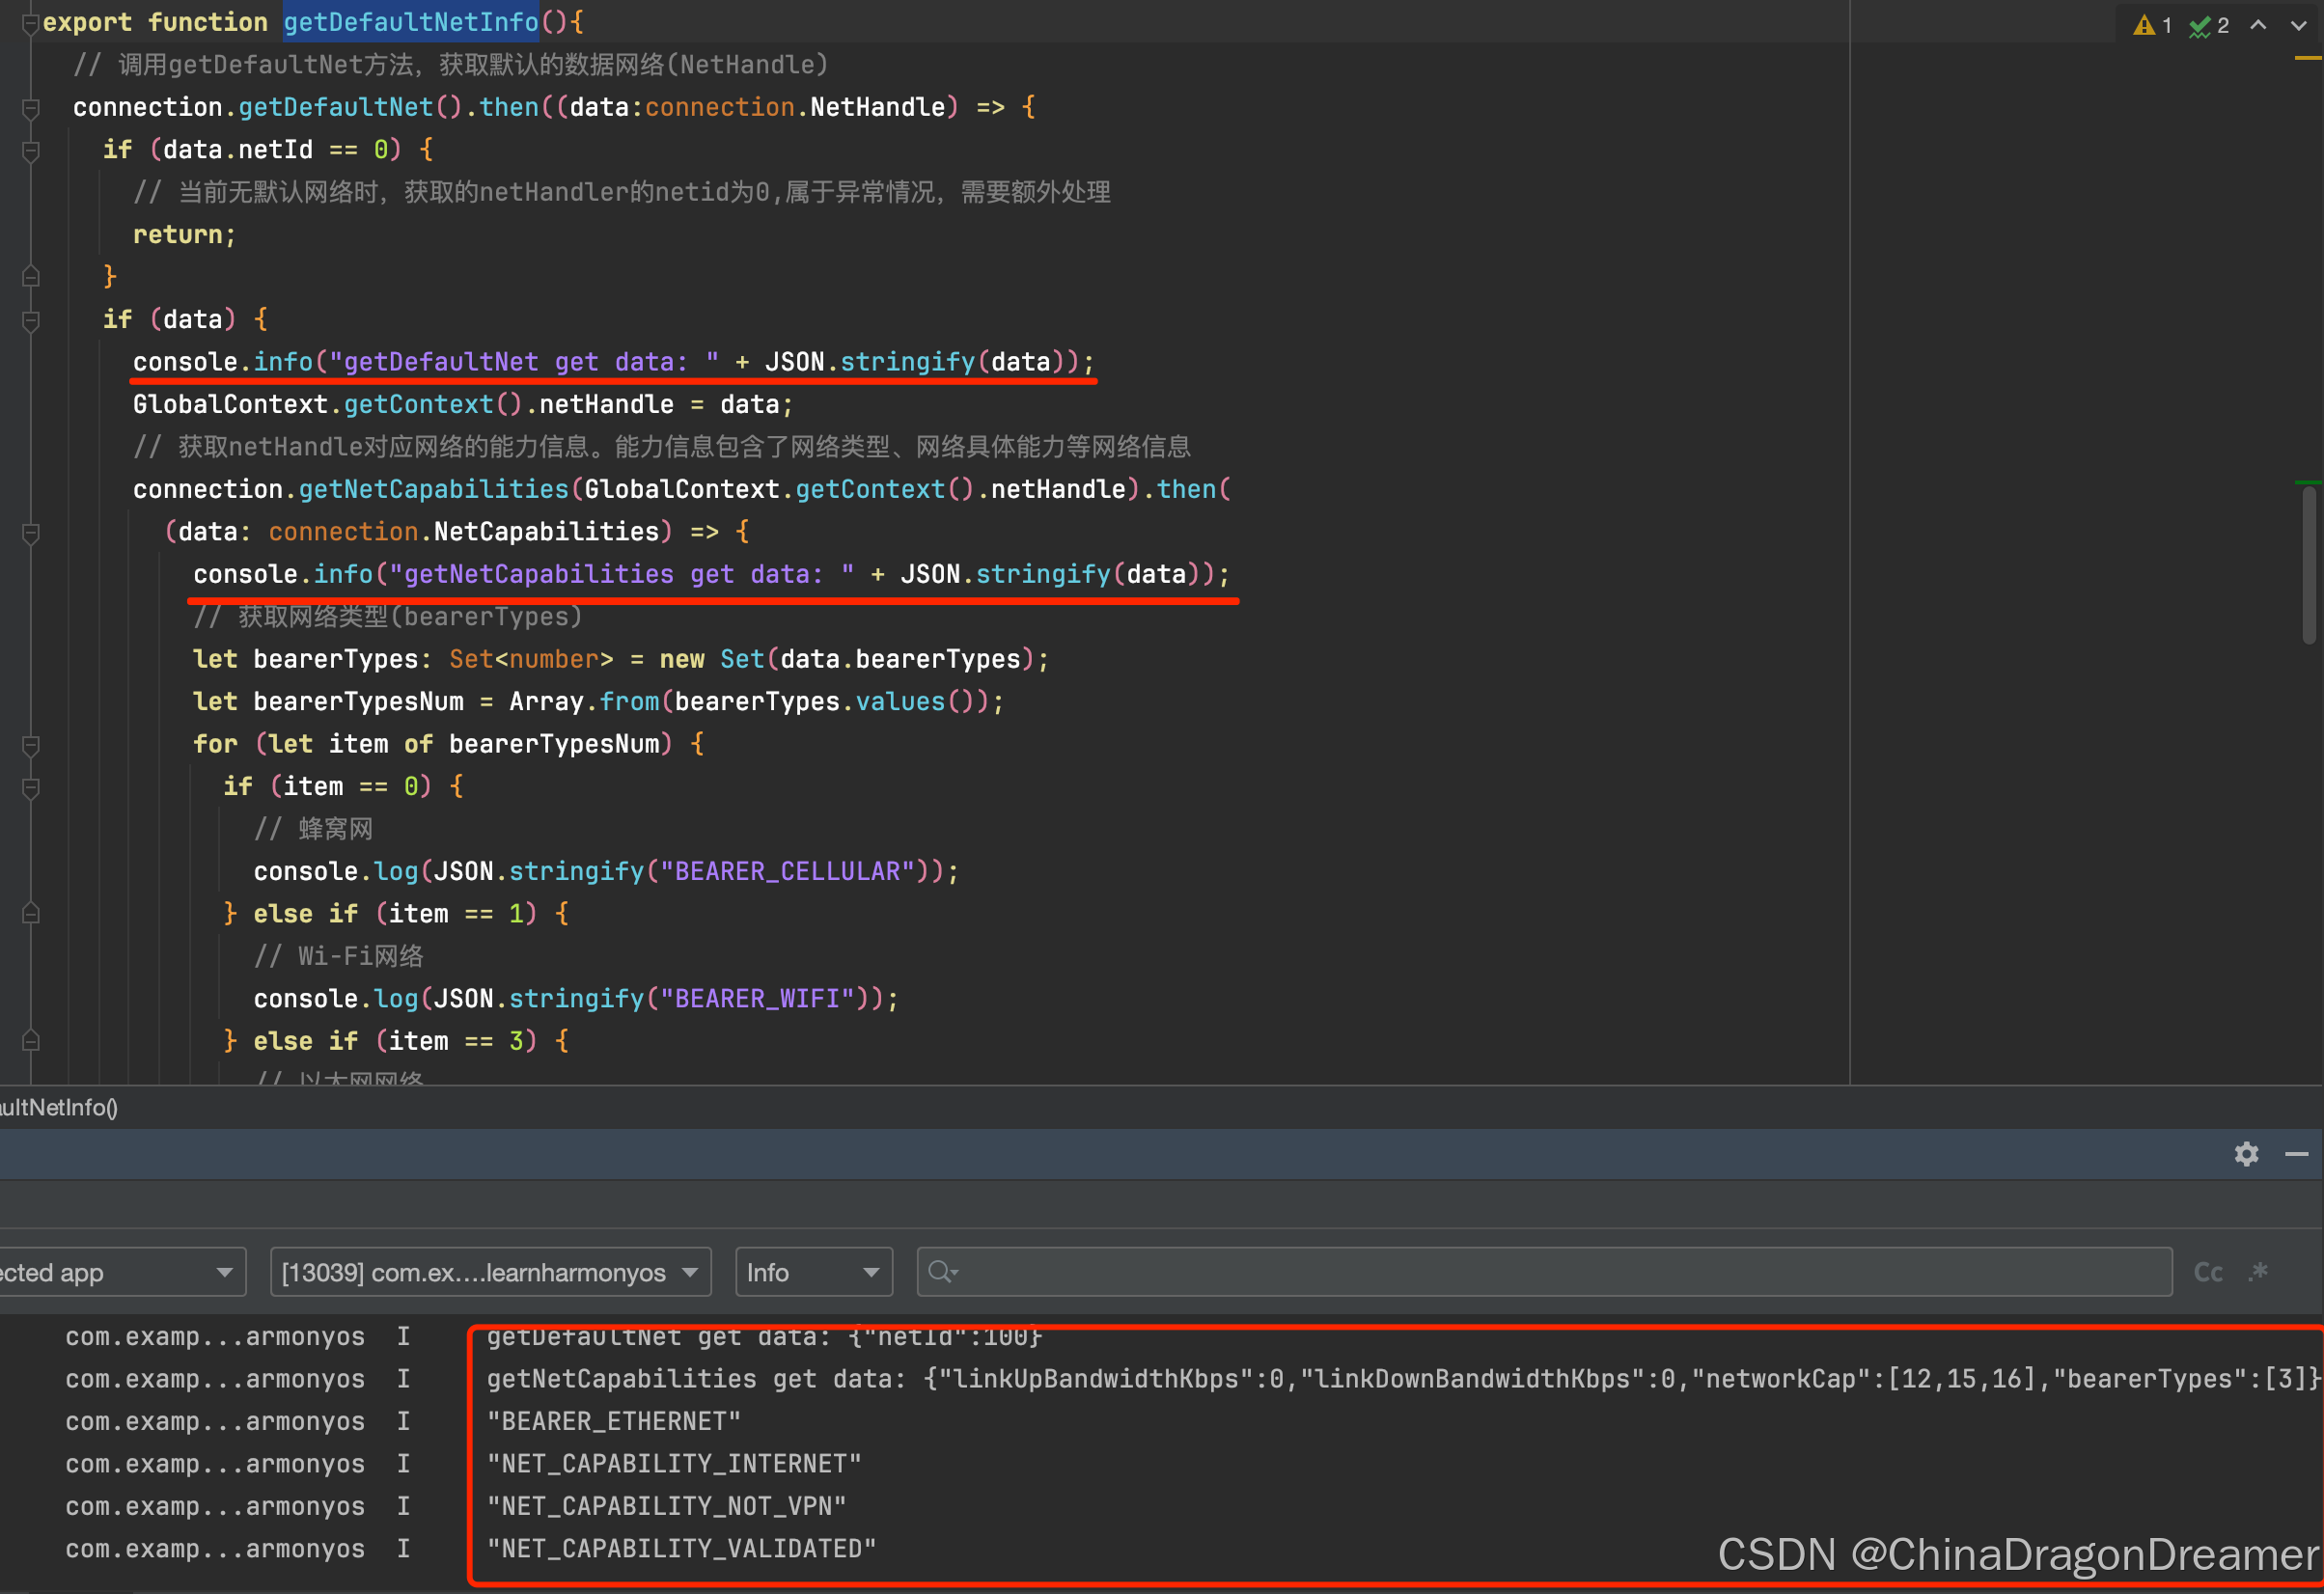Collapse the getDefaultNetInfo function fold marker
Viewport: 2324px width, 1594px height.
pyautogui.click(x=30, y=23)
